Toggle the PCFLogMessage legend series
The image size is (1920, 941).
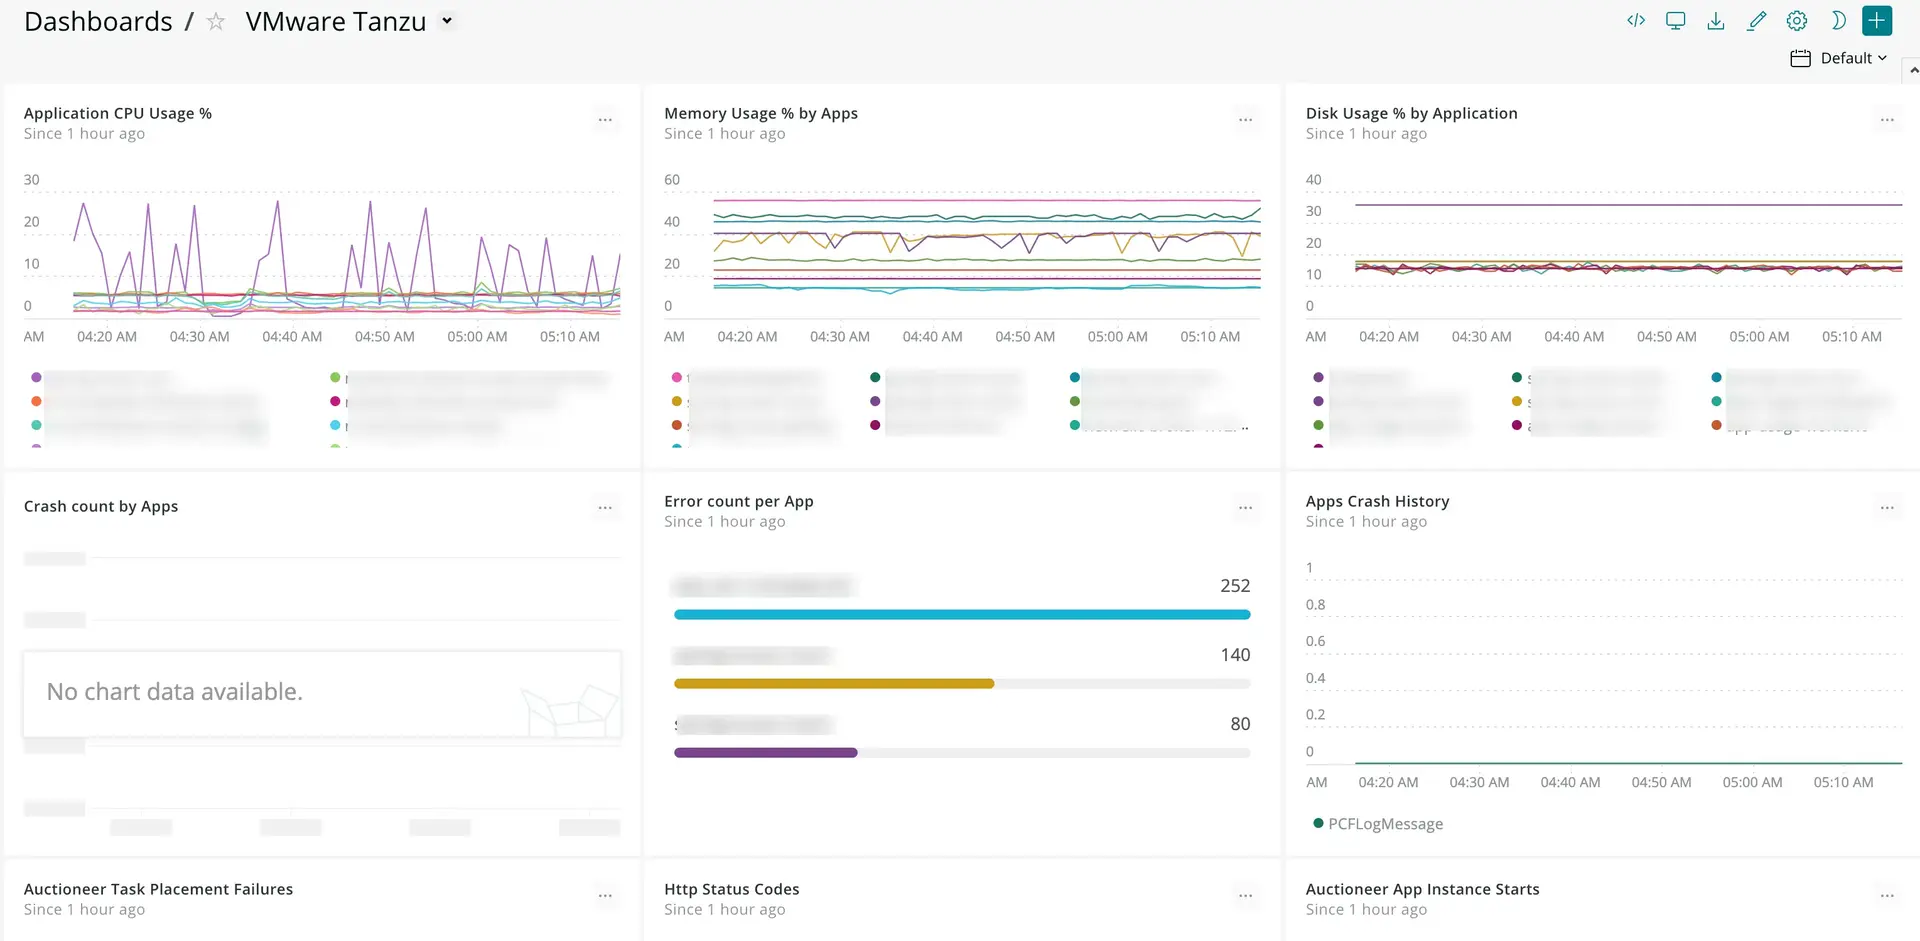click(1384, 824)
